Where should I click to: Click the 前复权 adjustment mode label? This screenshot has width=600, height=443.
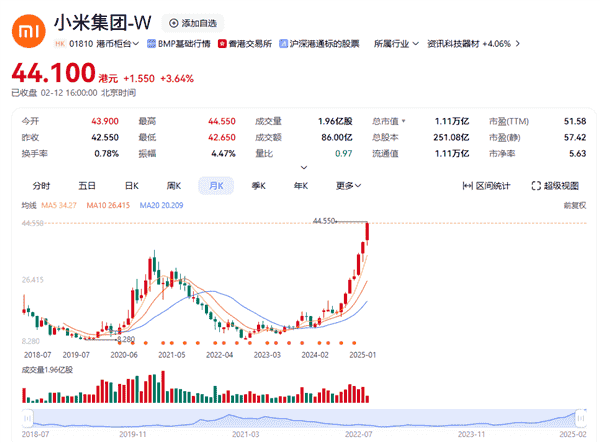(x=573, y=205)
